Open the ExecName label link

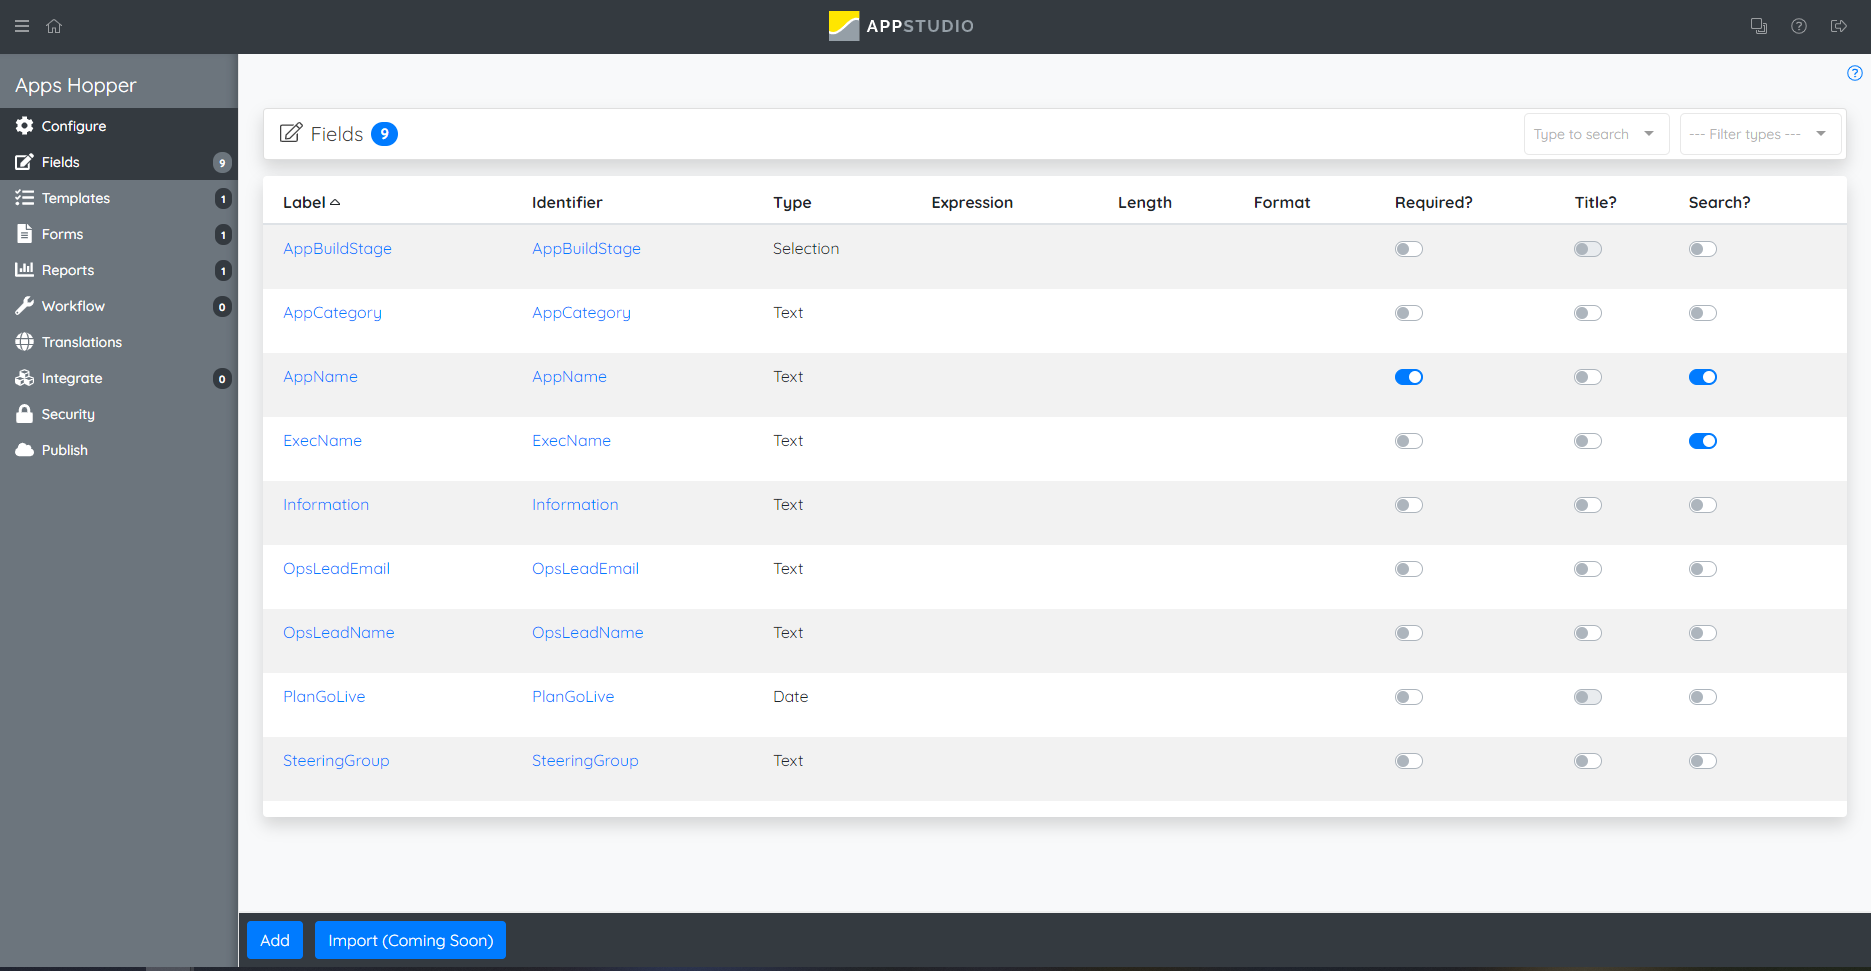pyautogui.click(x=322, y=440)
